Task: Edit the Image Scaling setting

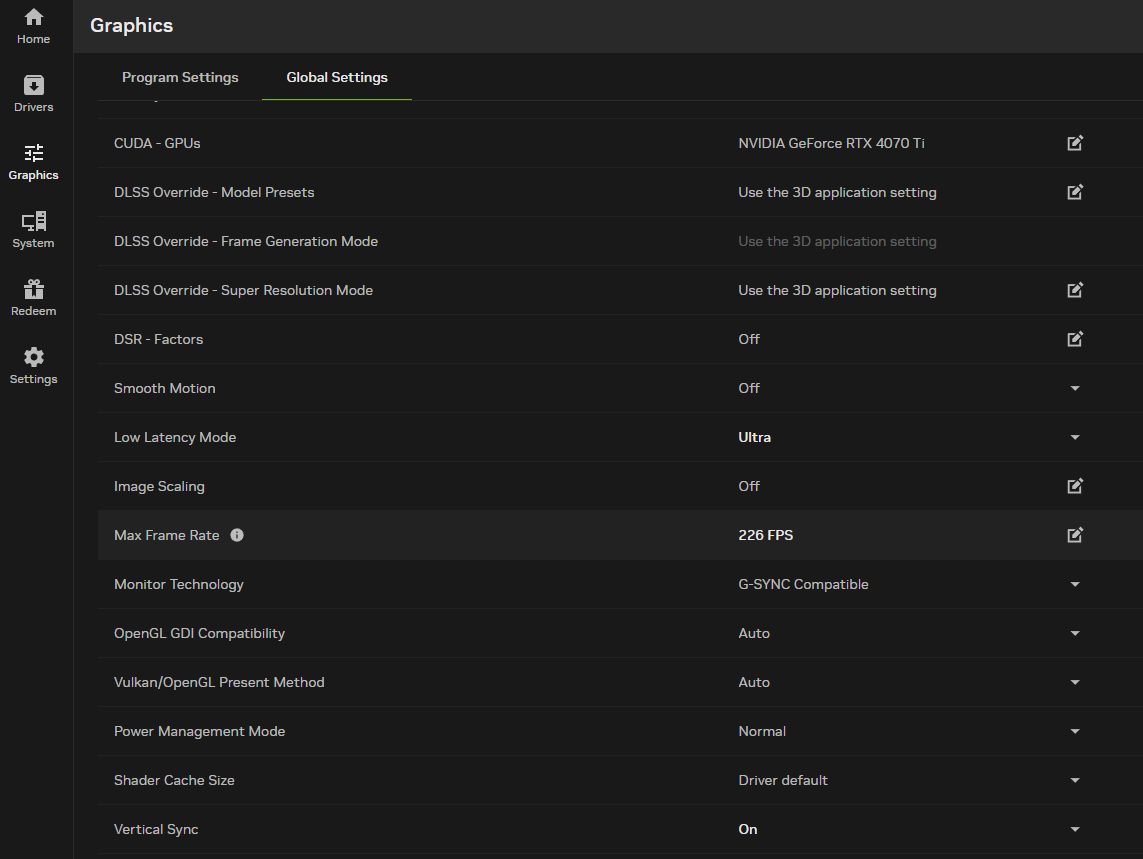Action: coord(1075,486)
